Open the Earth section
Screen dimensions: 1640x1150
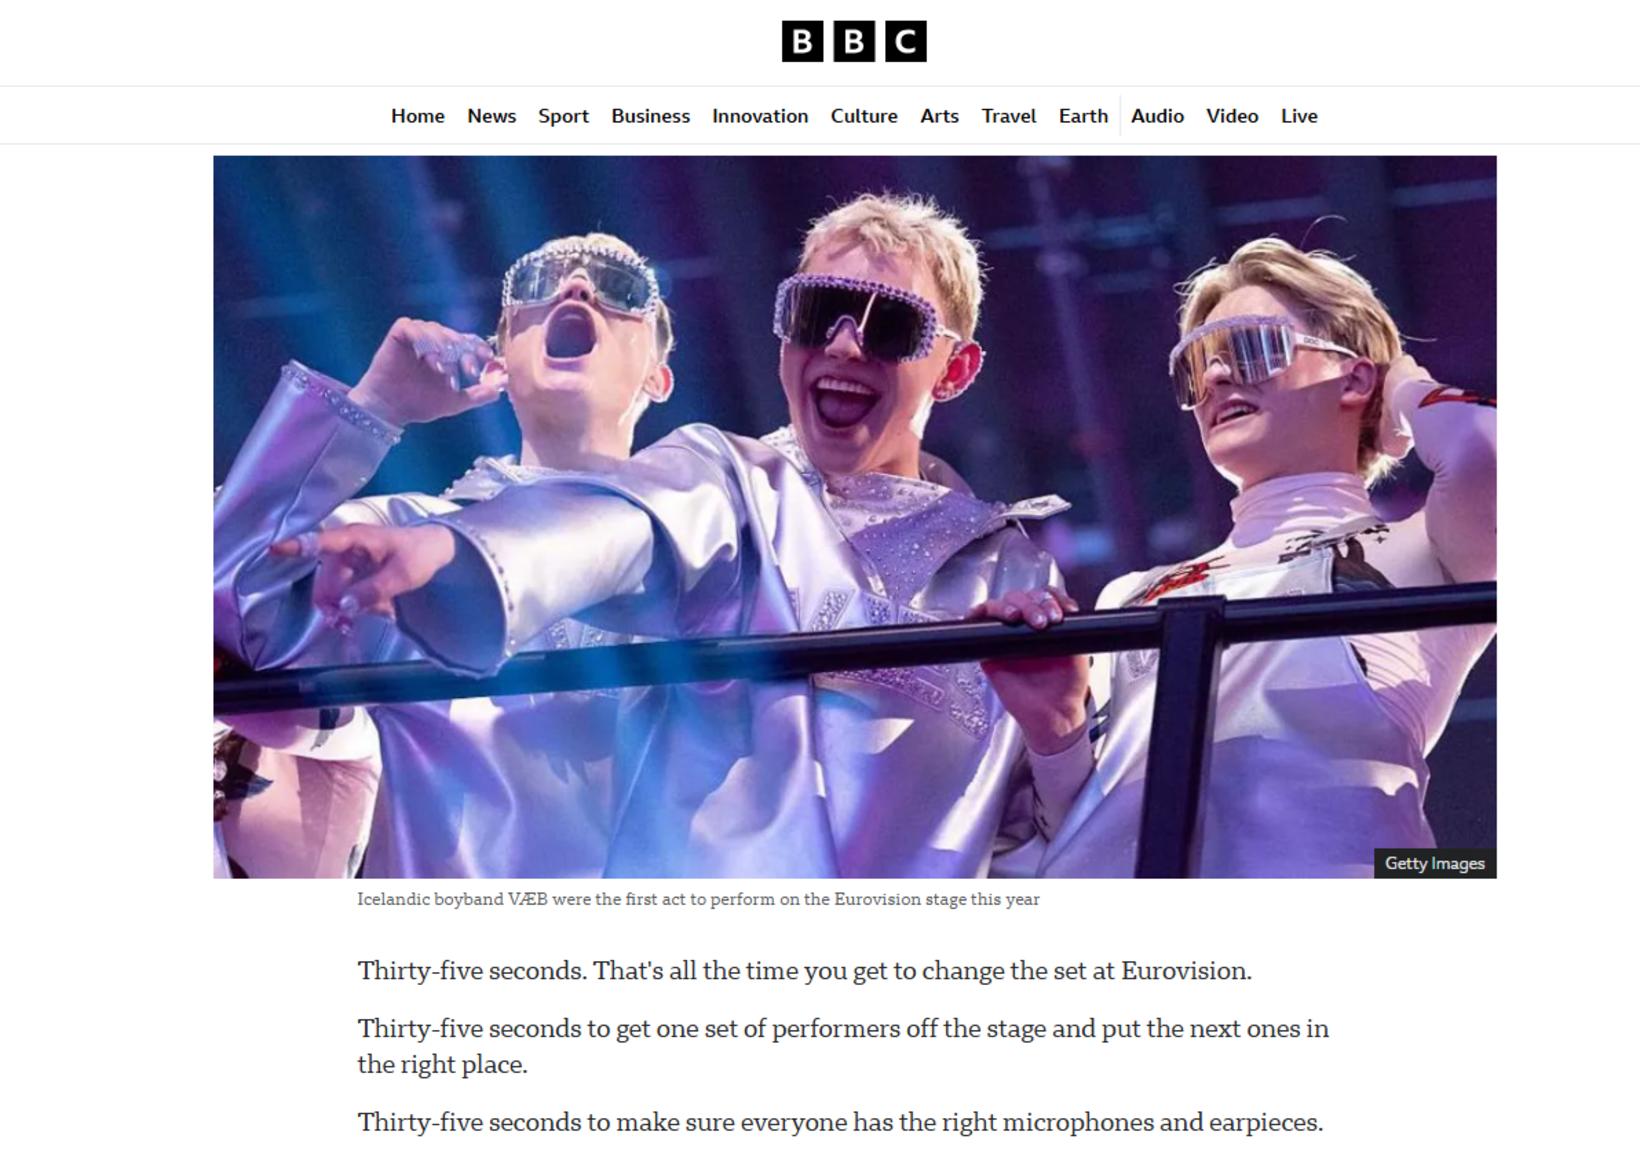[1084, 116]
